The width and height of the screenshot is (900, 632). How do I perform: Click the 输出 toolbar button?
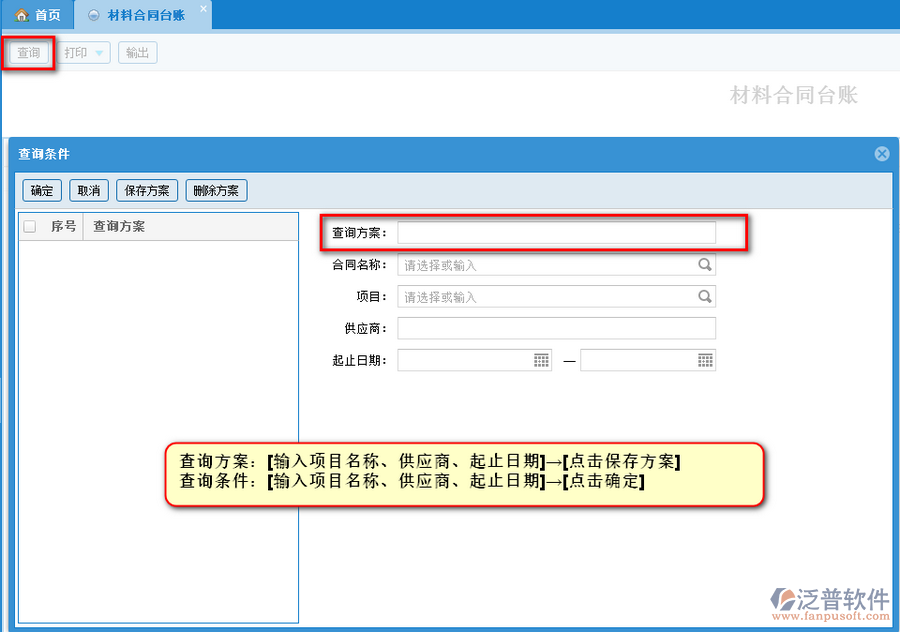(x=137, y=53)
